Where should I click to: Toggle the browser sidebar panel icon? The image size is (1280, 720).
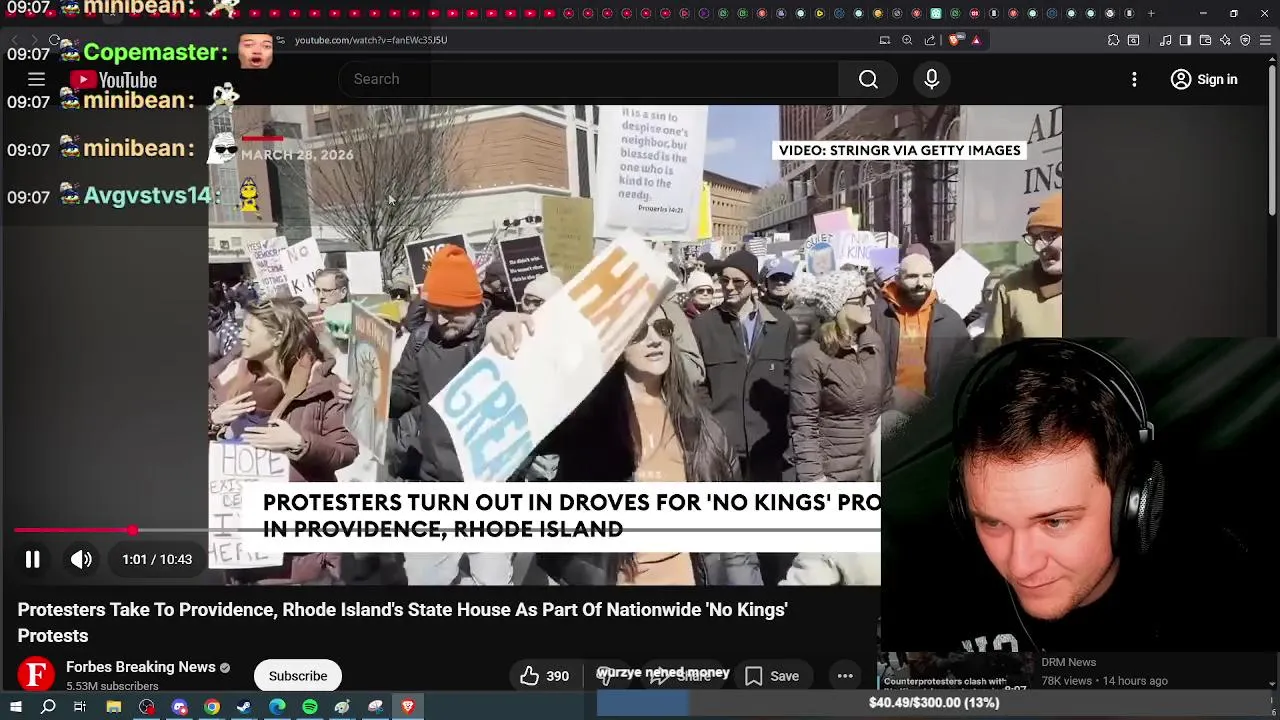tap(1185, 40)
